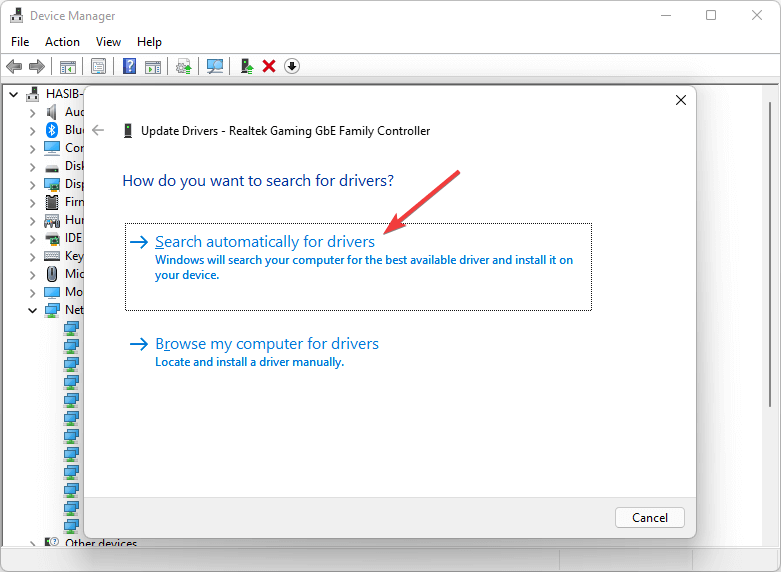The image size is (781, 572).
Task: Click the Forward arrow toolbar icon
Action: click(x=37, y=66)
